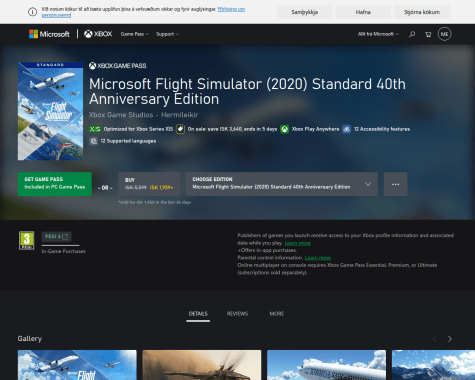Click the accessibility features icon
Screen dimensions: 475x380
(347, 129)
